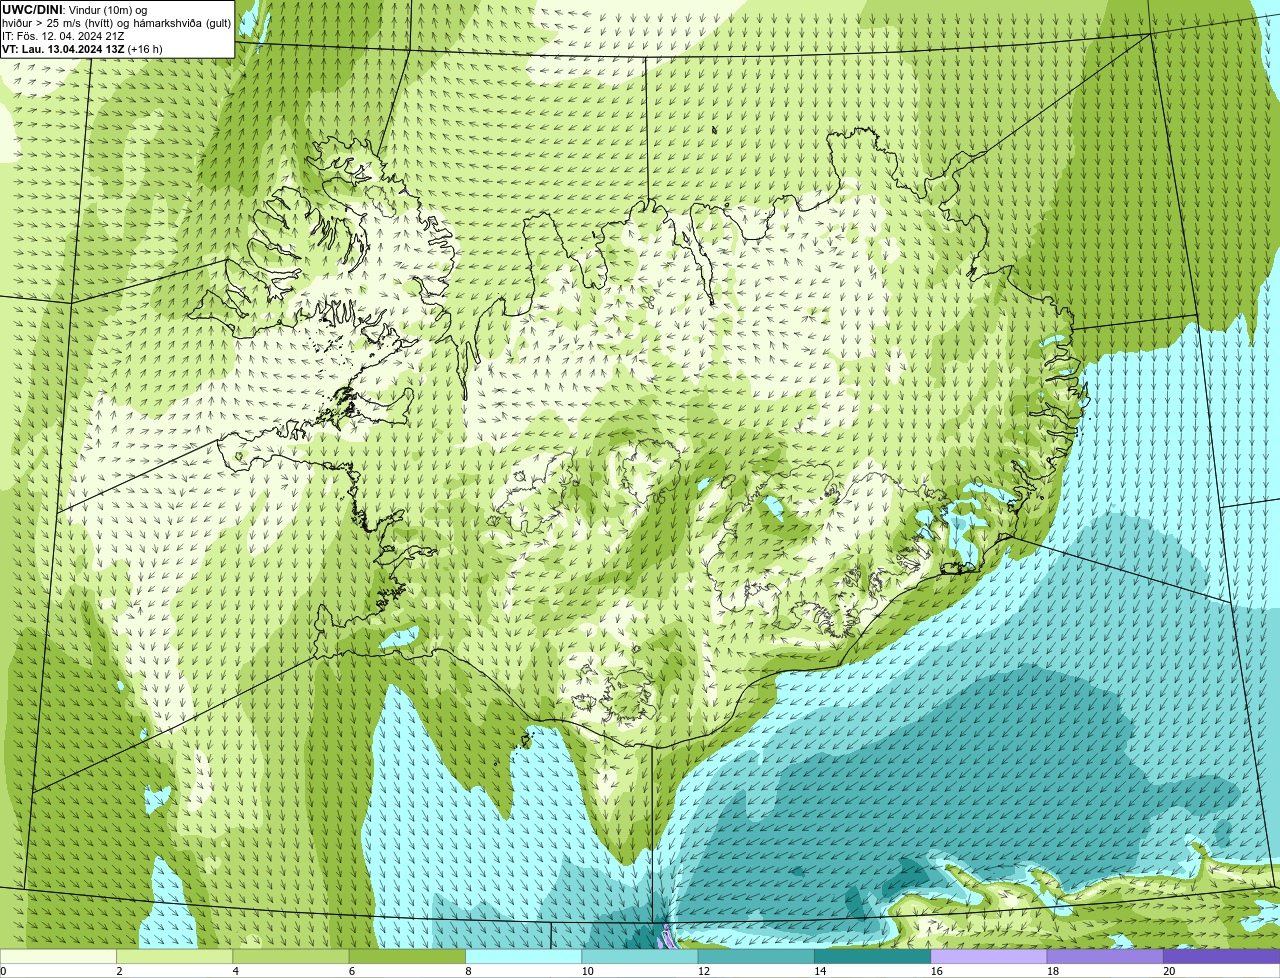
Task: Choose the 14–16 m/s dark teal swatch
Action: click(872, 956)
